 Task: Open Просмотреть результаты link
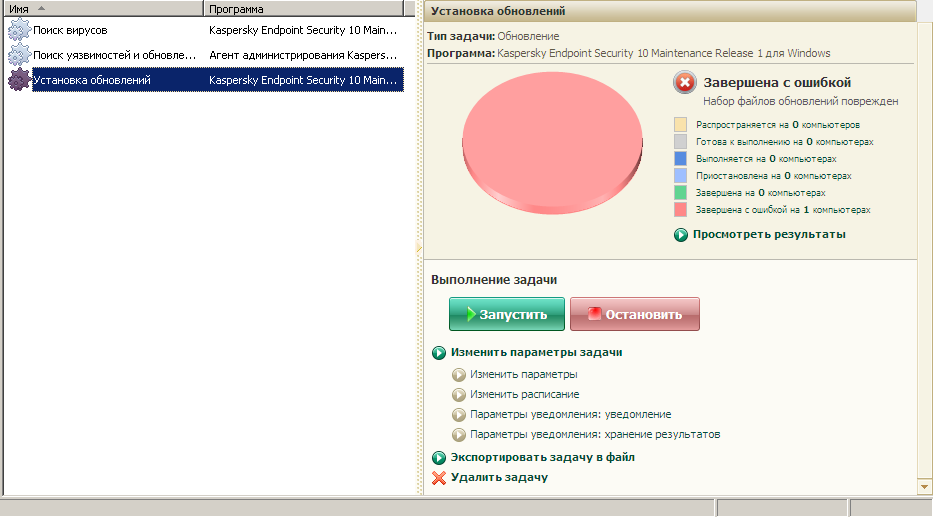pyautogui.click(x=769, y=234)
